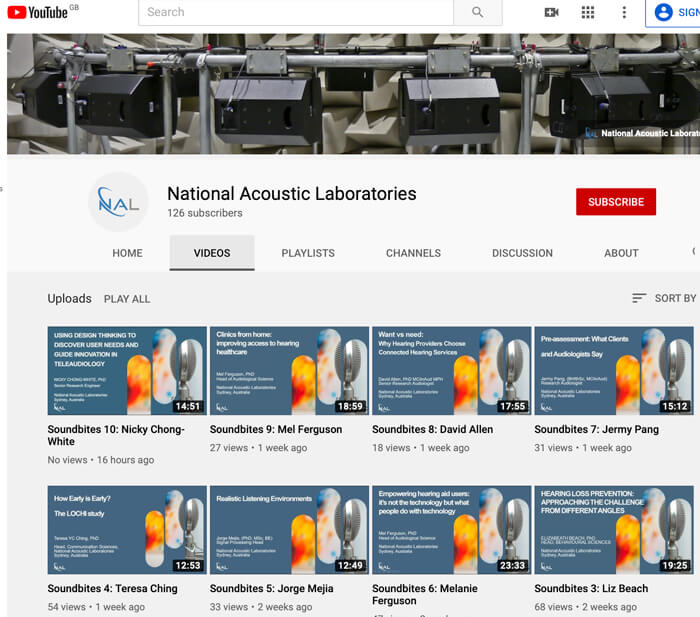Open the Sort By menu
The image size is (700, 617).
pos(664,298)
